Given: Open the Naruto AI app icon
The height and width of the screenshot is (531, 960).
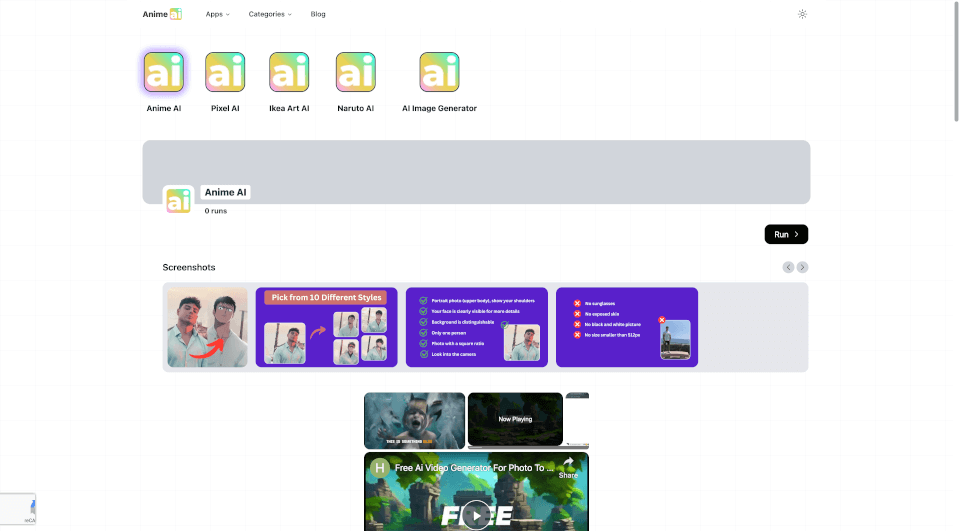Looking at the screenshot, I should [x=355, y=72].
